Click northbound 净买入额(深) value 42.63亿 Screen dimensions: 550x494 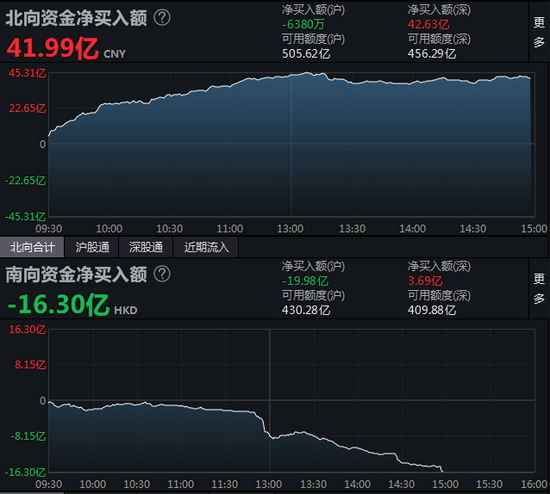pos(428,24)
